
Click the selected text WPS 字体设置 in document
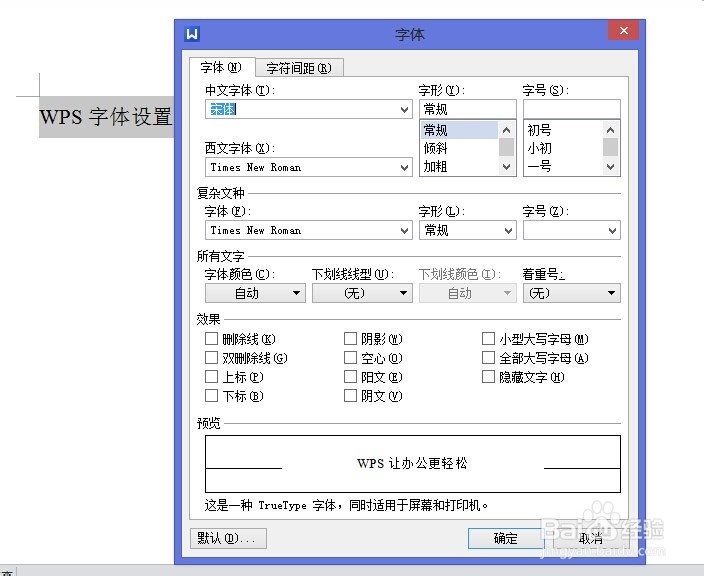click(x=106, y=117)
